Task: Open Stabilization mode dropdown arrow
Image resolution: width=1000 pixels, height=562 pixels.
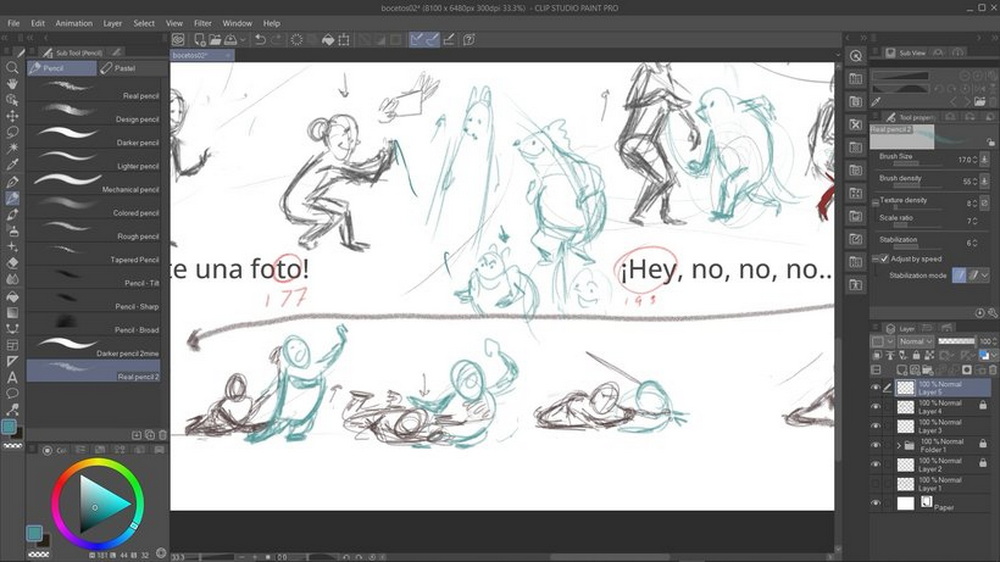Action: 985,276
